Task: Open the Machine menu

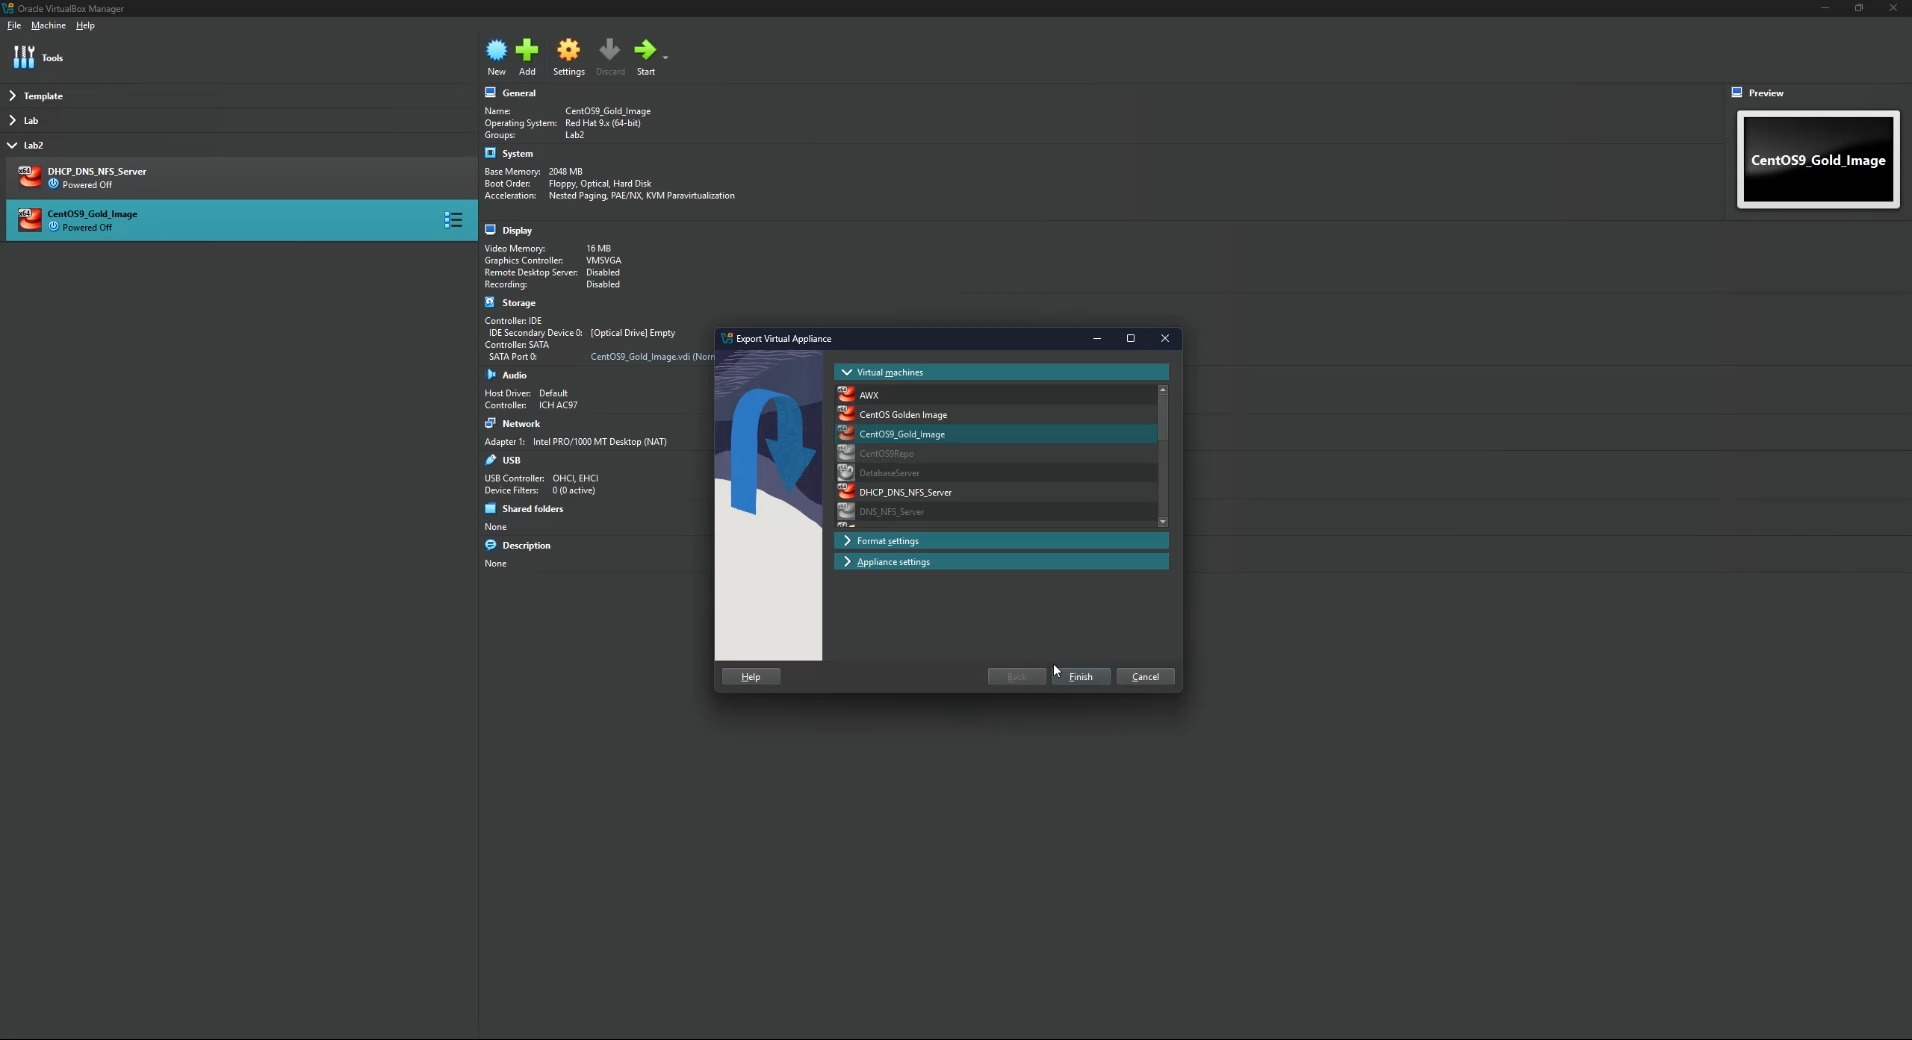Action: click(48, 25)
